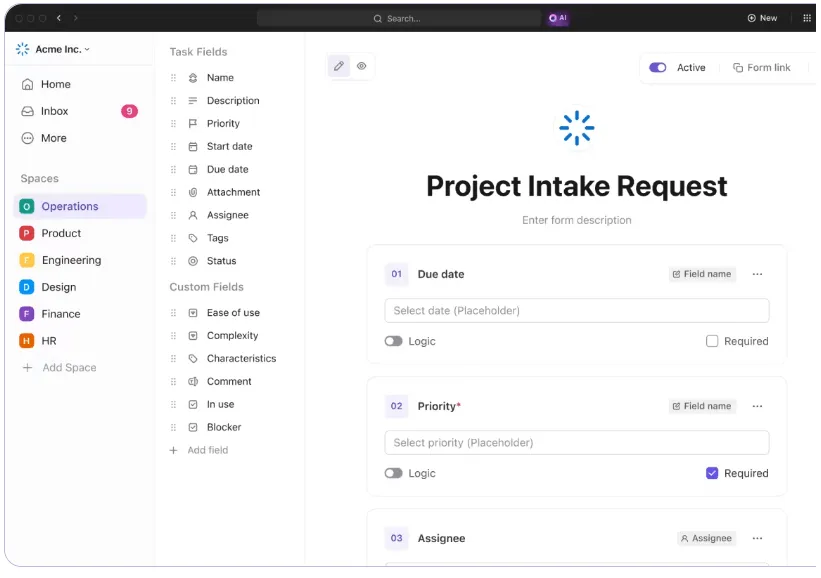Open the Select date placeholder field
Viewport: 821px width, 578px height.
[576, 311]
